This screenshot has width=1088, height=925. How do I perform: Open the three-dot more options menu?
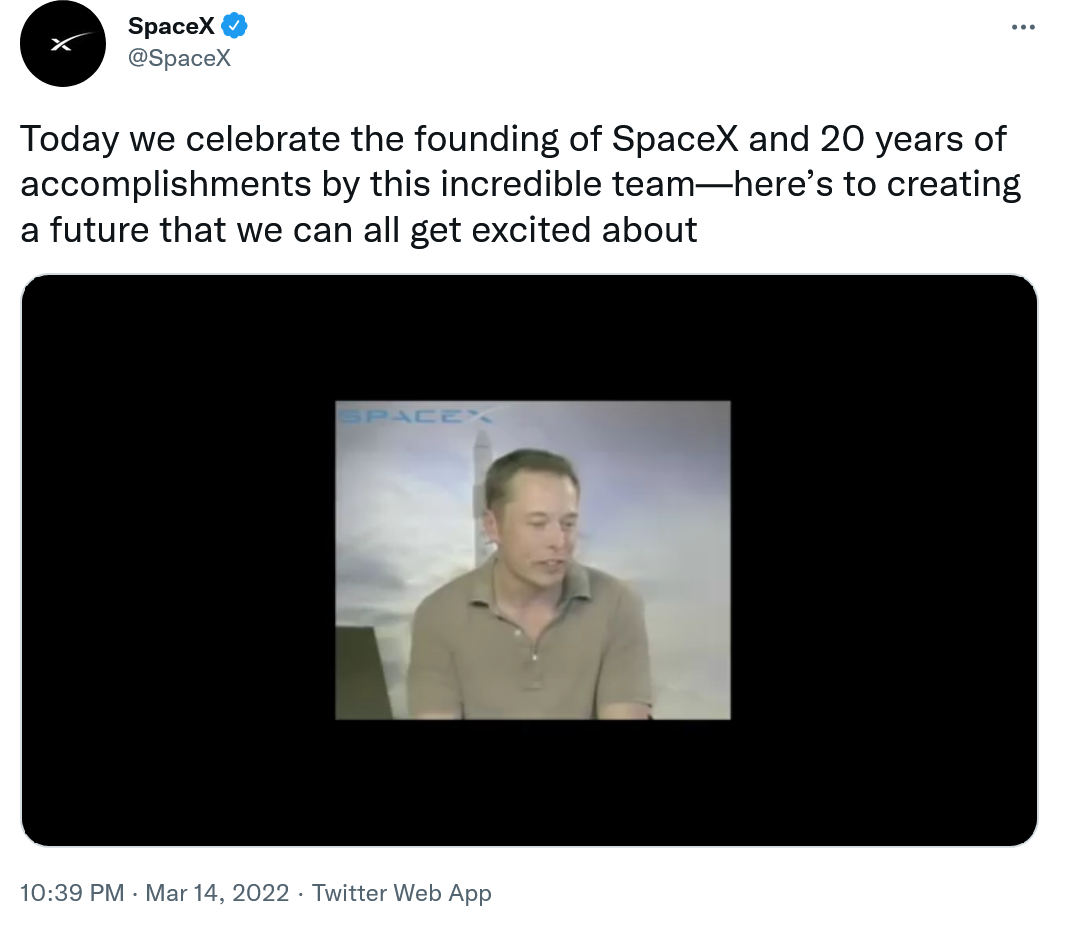[1023, 27]
